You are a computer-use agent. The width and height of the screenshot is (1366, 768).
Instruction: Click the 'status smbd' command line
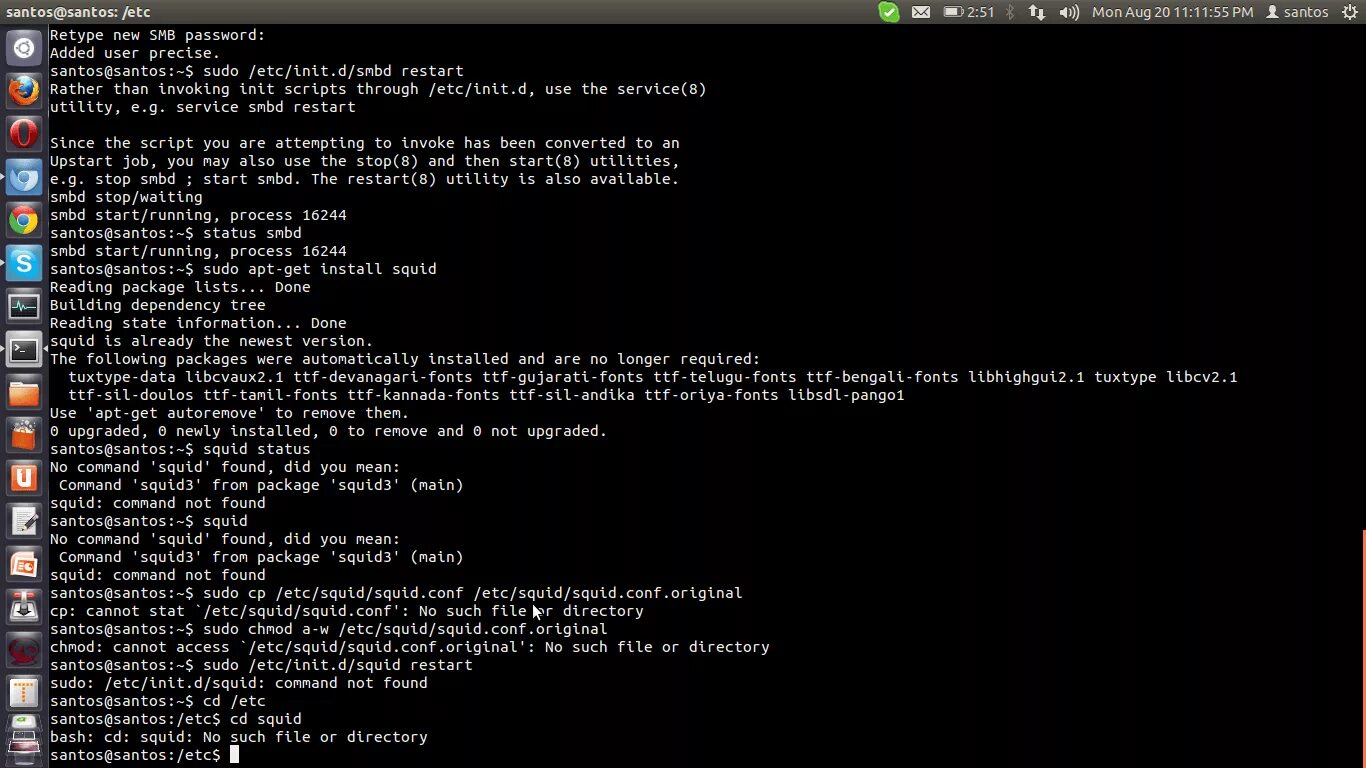tap(176, 233)
